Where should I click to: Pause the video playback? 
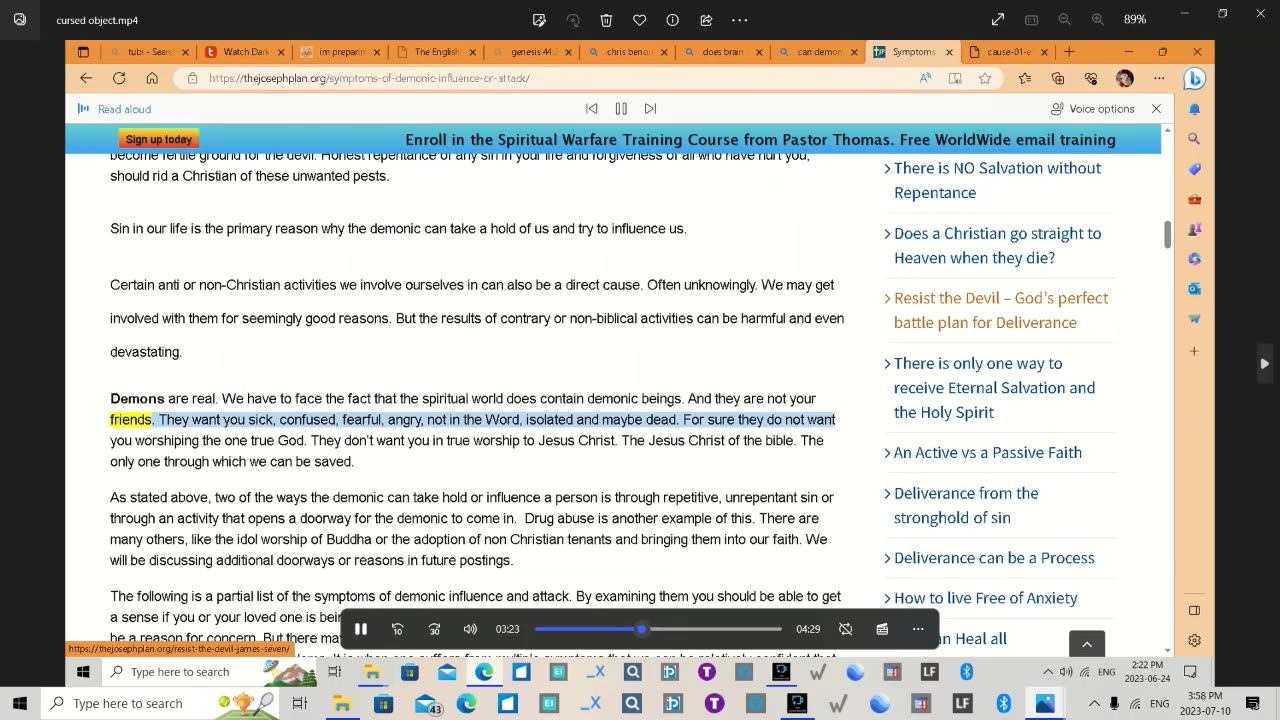361,629
